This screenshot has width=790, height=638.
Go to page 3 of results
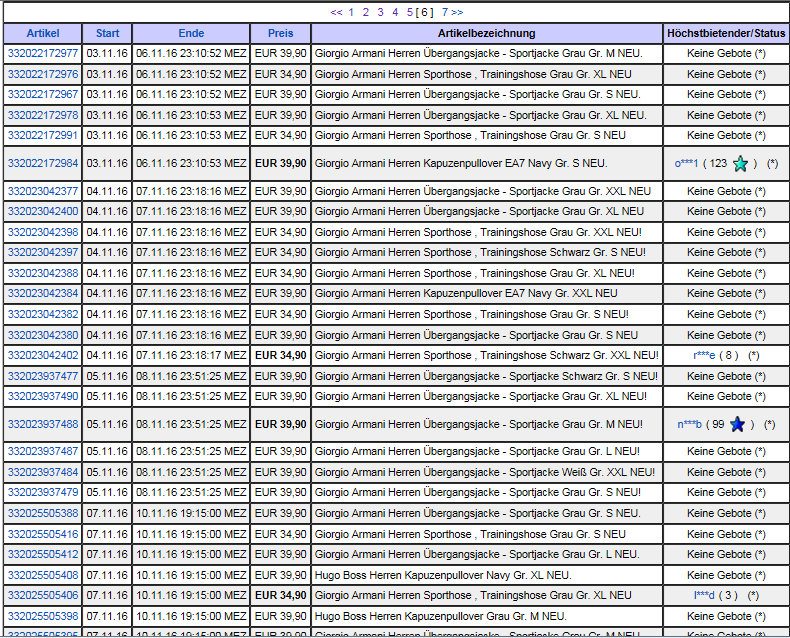[x=380, y=12]
